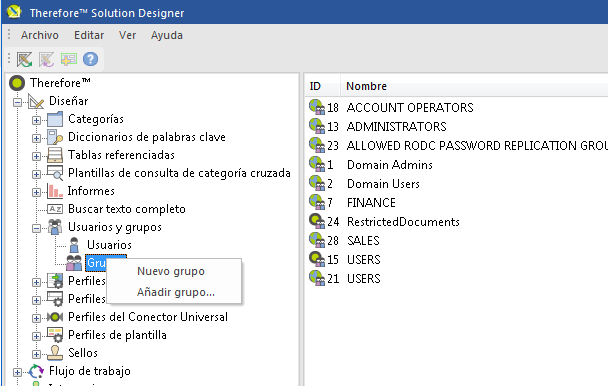
Task: Click Plantillas de consulta icon
Action: pyautogui.click(x=55, y=173)
